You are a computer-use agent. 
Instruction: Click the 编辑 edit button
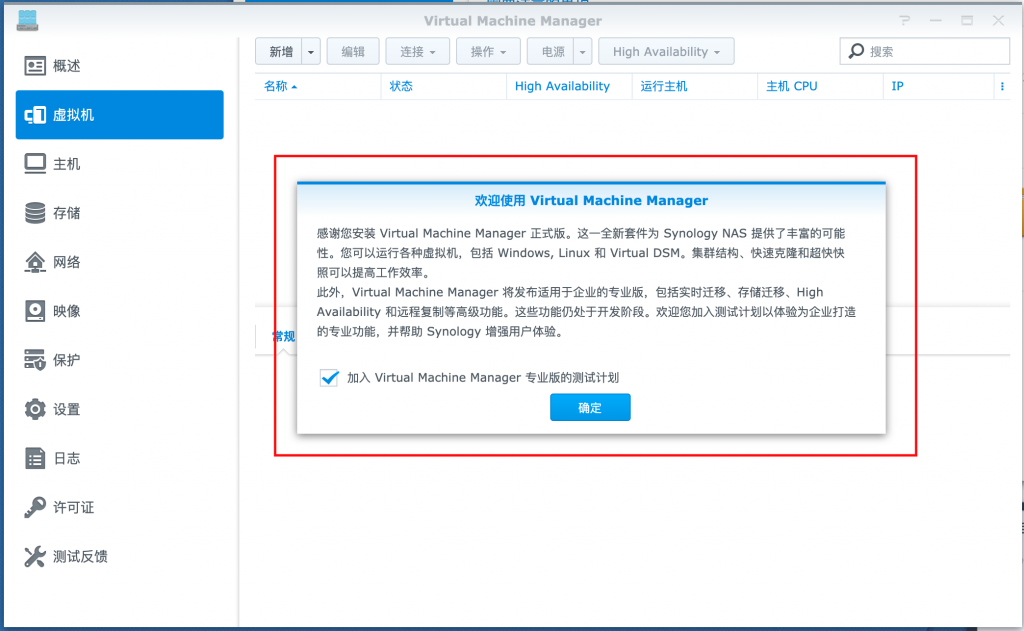tap(353, 52)
